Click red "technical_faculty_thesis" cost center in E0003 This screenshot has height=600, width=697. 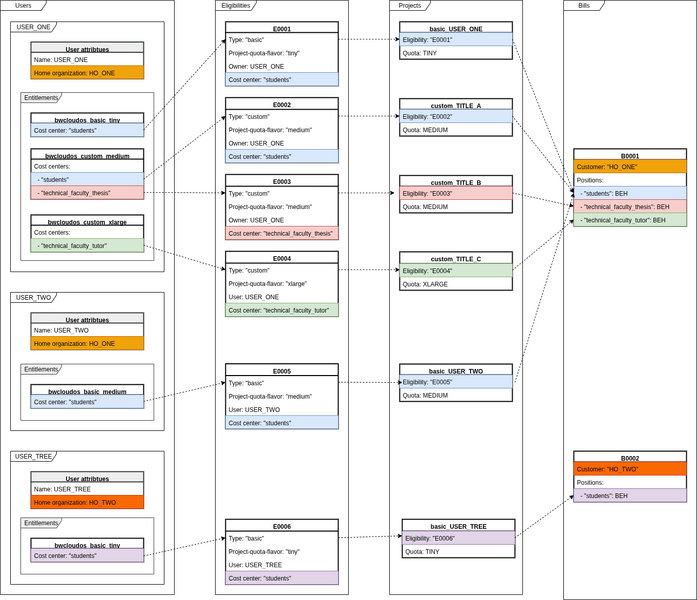click(x=281, y=233)
